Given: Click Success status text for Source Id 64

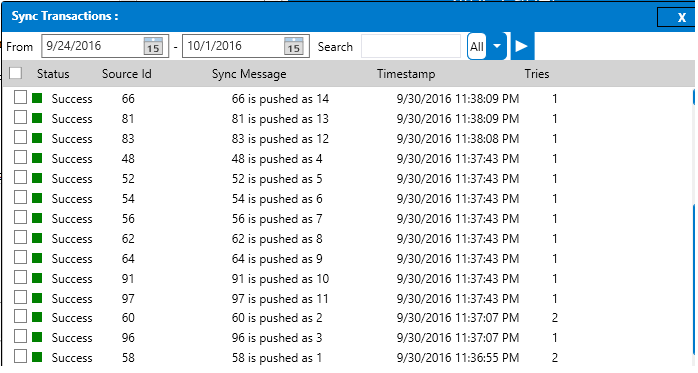Looking at the screenshot, I should (x=72, y=259).
